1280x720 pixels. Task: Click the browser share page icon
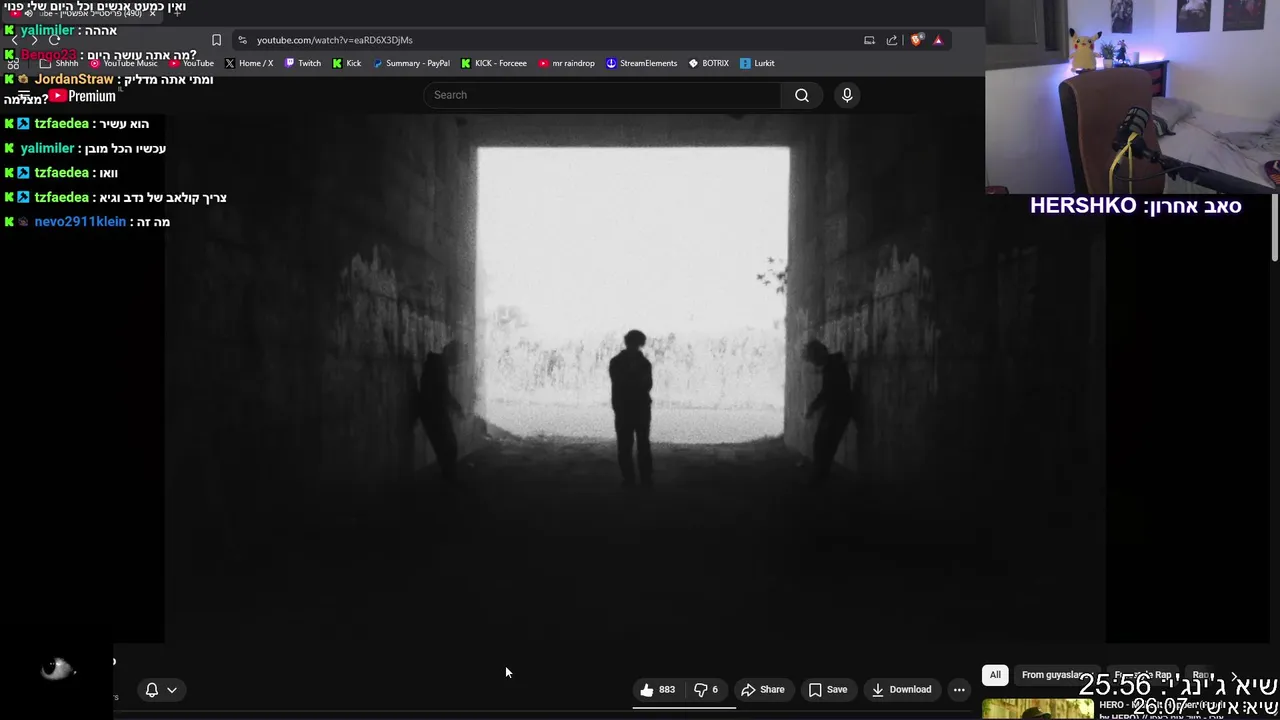(x=892, y=40)
